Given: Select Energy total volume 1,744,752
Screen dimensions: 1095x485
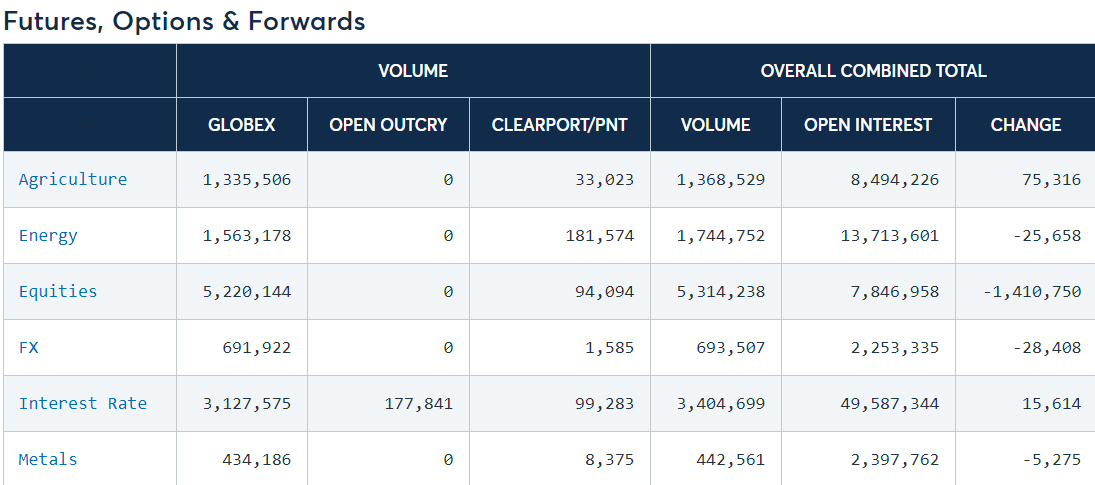Looking at the screenshot, I should point(721,236).
